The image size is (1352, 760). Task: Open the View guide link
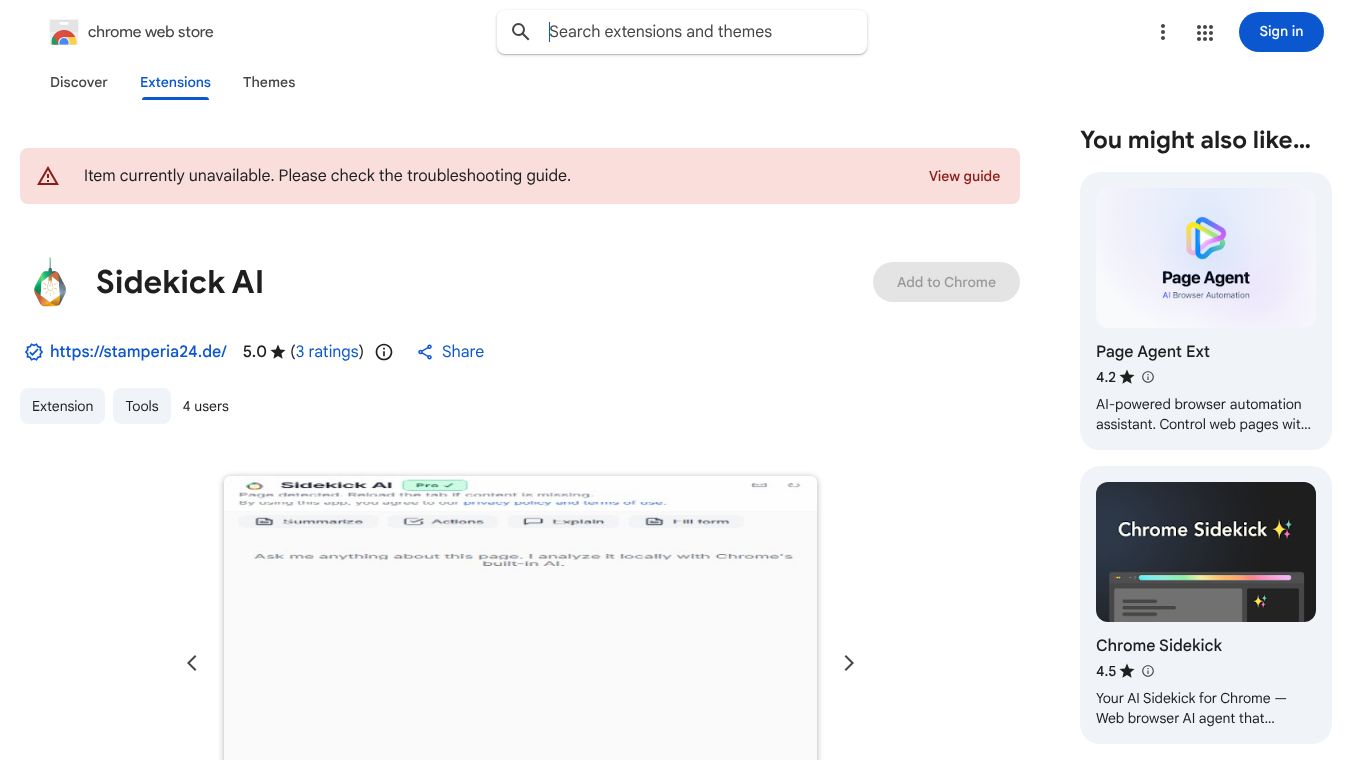click(964, 176)
